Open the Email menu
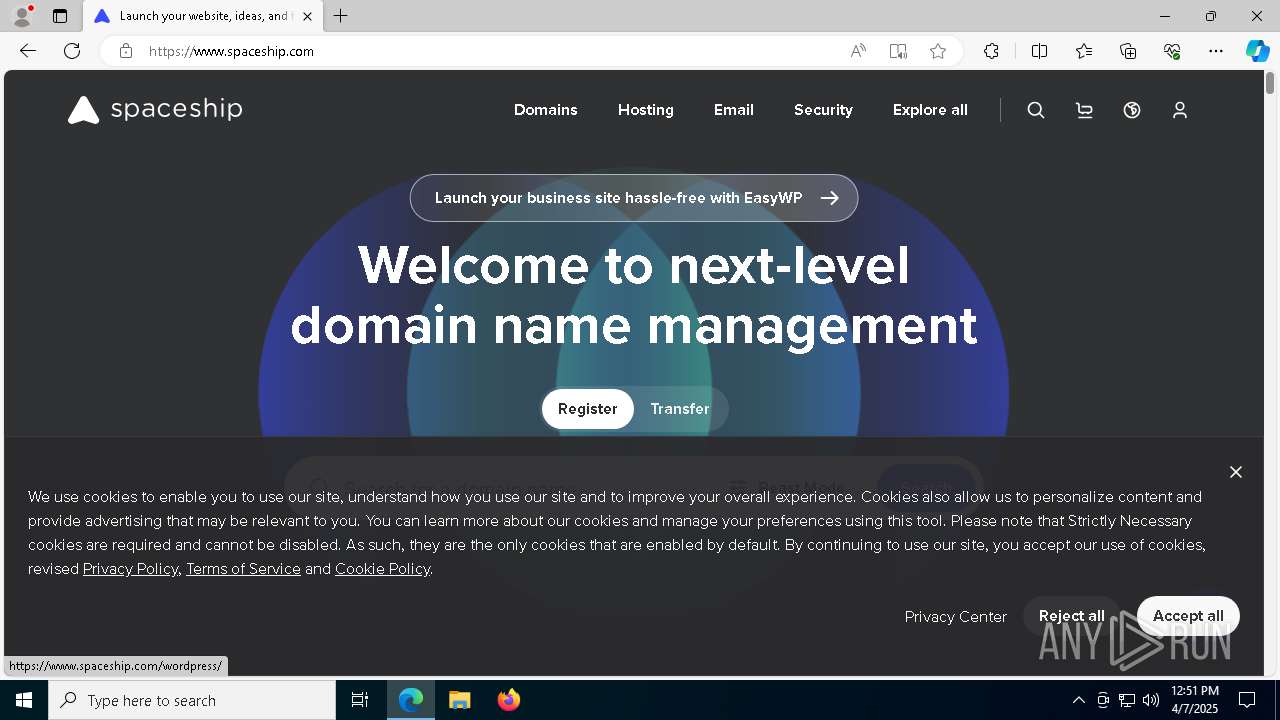Screen dimensions: 1280x720 [x=734, y=110]
